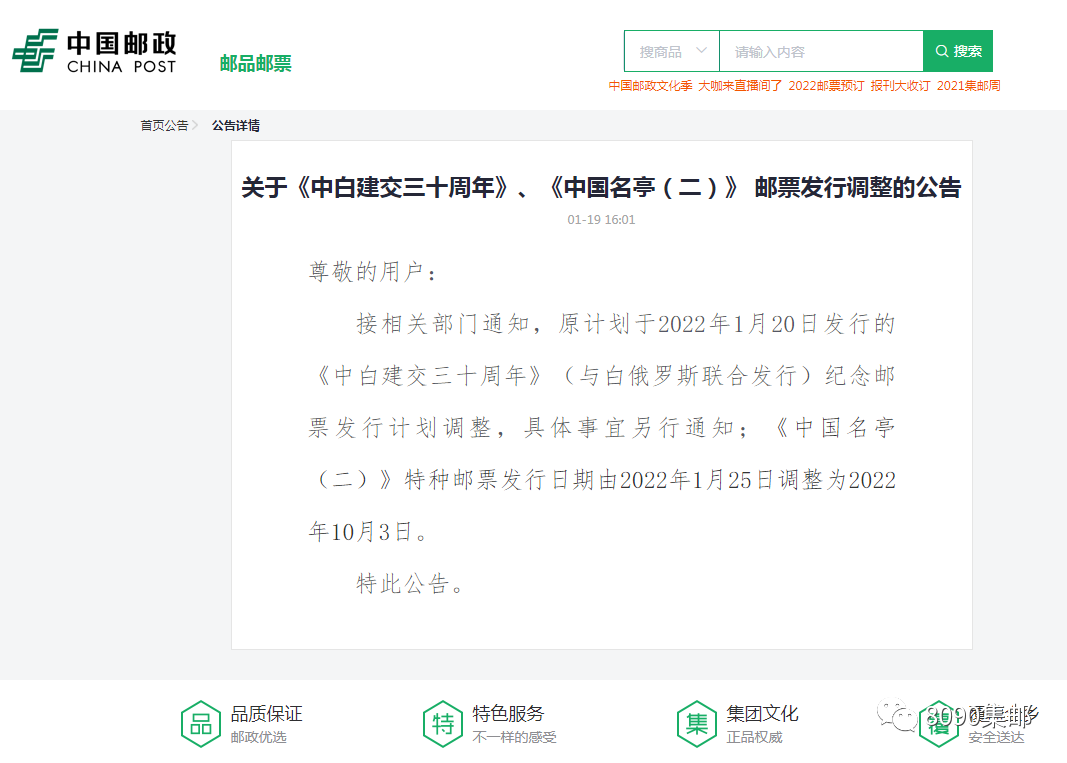The height and width of the screenshot is (763, 1067).
Task: Click the 特色服务 footer label
Action: [x=508, y=713]
